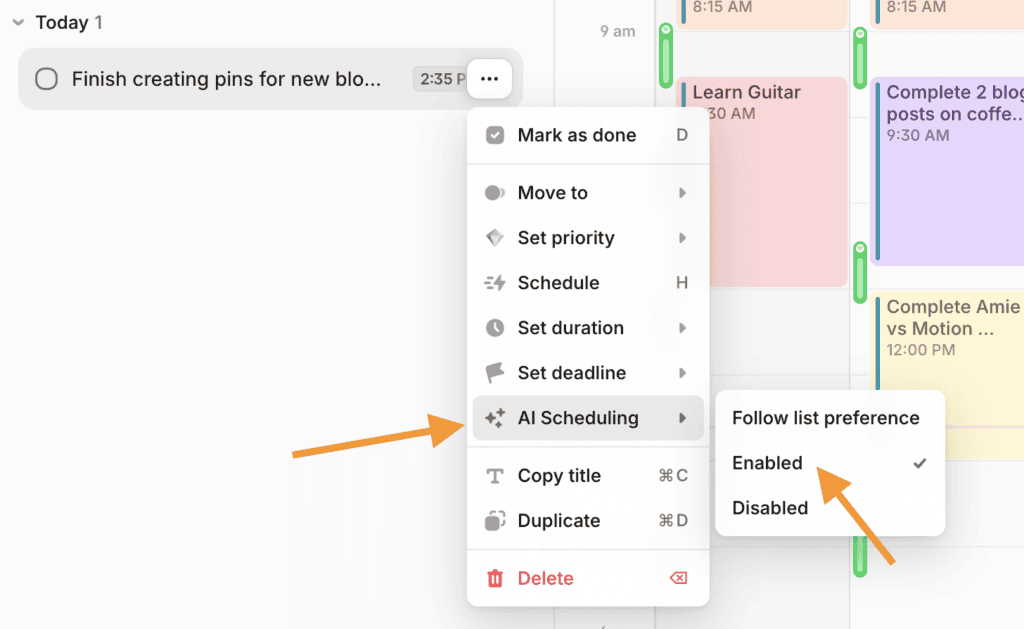This screenshot has height=629, width=1024.
Task: Click the three-dot options button on the task
Action: 489,78
